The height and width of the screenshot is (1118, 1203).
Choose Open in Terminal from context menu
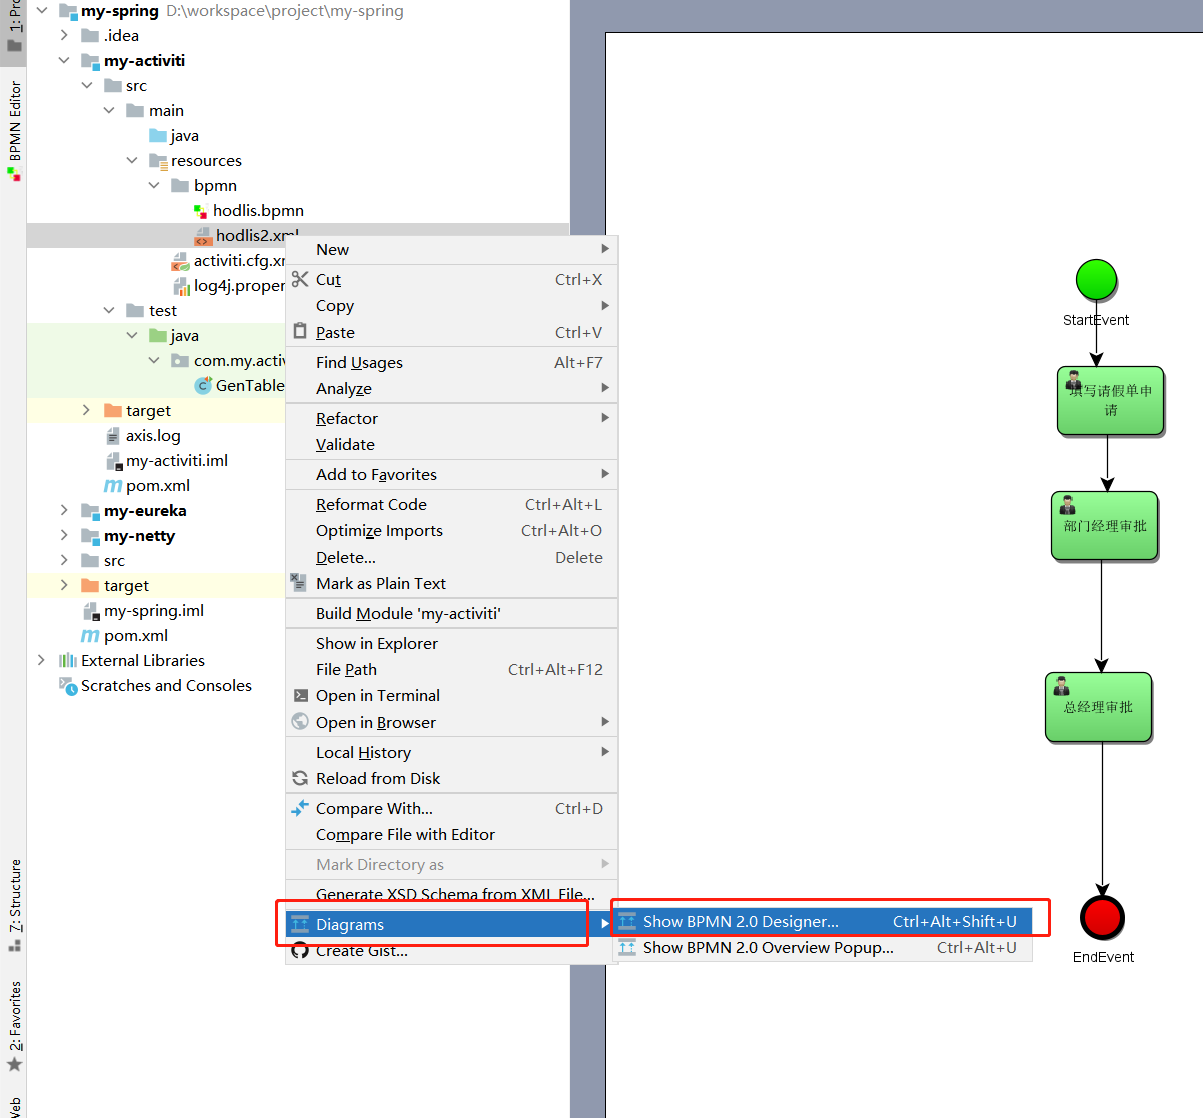tap(377, 695)
